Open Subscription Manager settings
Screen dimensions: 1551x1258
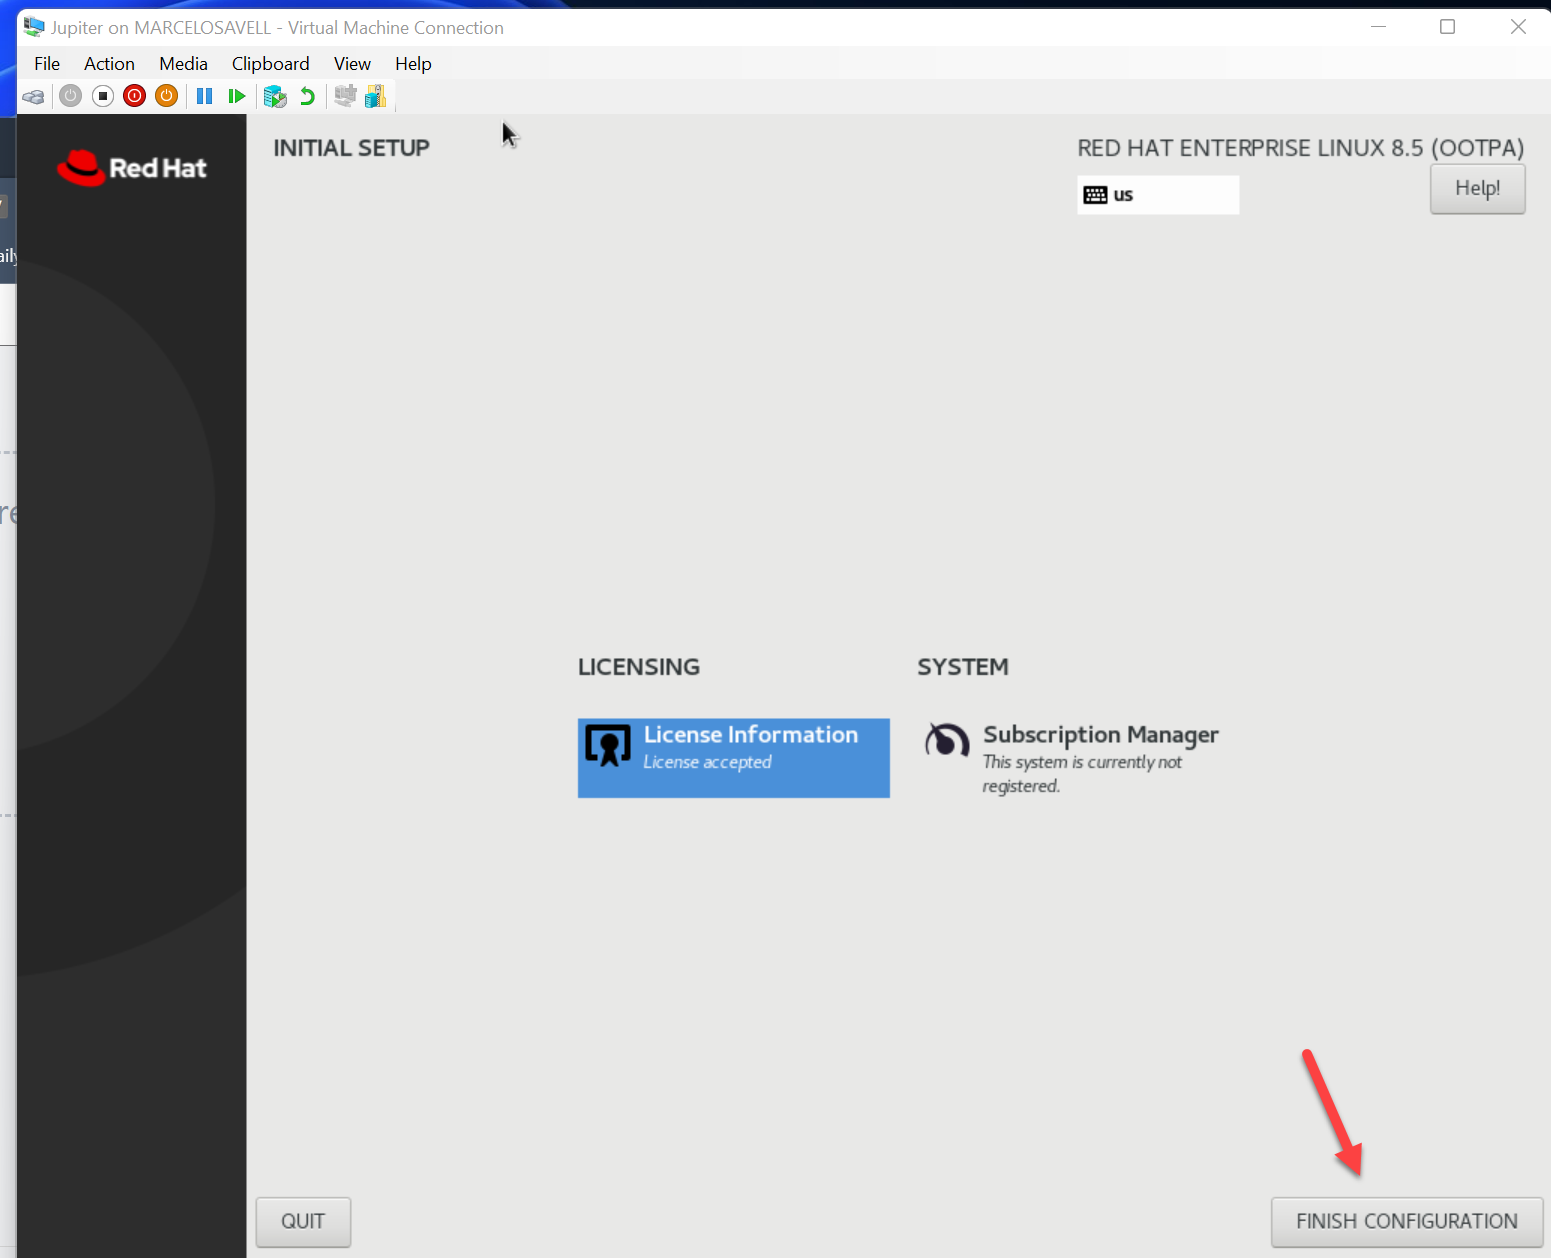(1072, 757)
